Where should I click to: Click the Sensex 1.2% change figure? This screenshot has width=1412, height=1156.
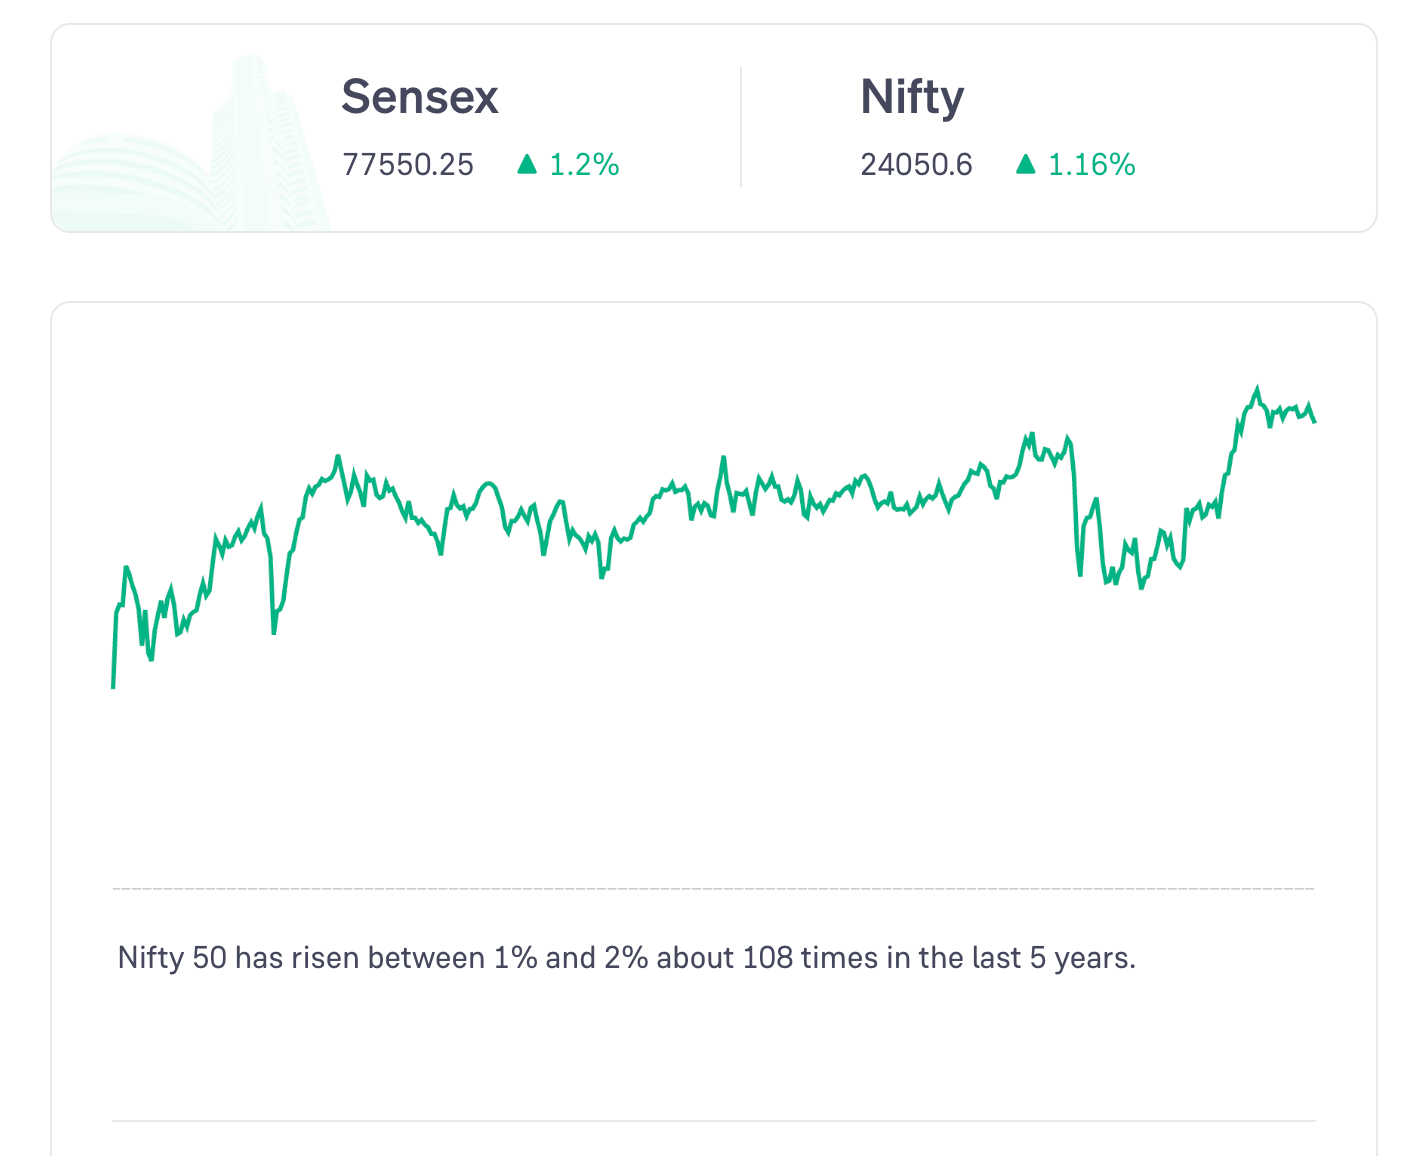(x=584, y=164)
